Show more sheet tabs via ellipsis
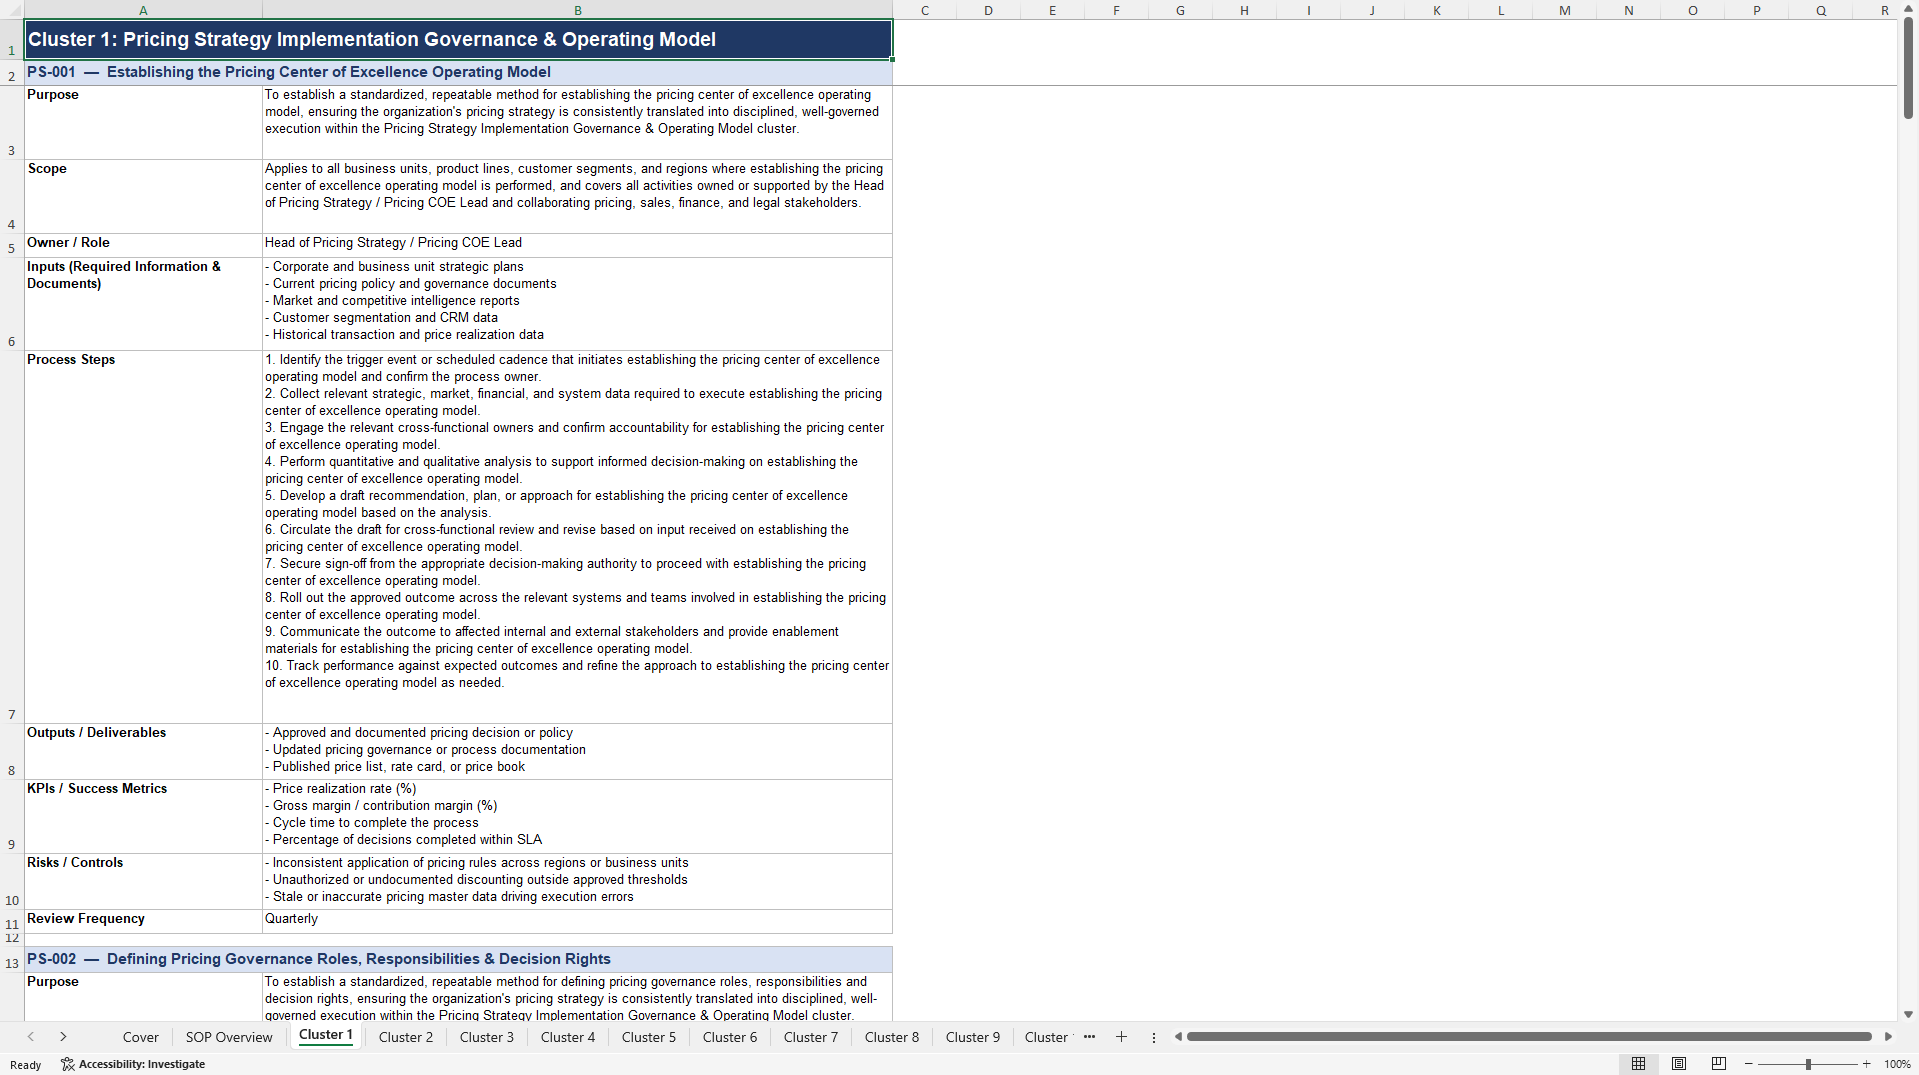Screen dimensions: 1919x1075 1089,1037
